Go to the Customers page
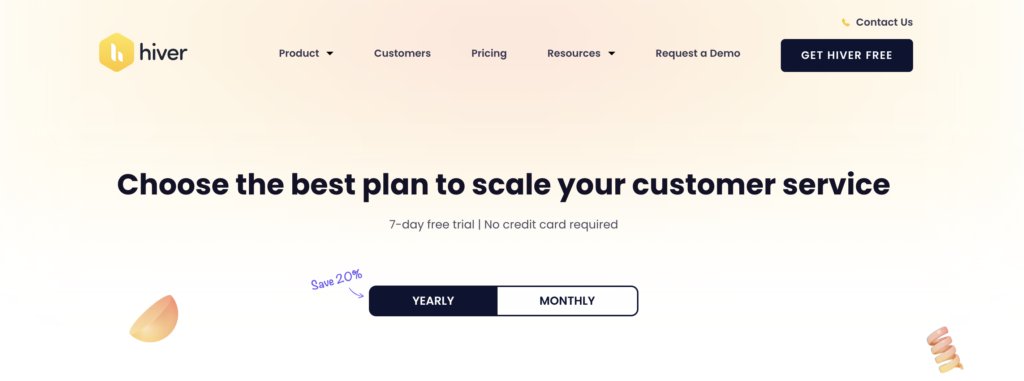 (x=402, y=54)
